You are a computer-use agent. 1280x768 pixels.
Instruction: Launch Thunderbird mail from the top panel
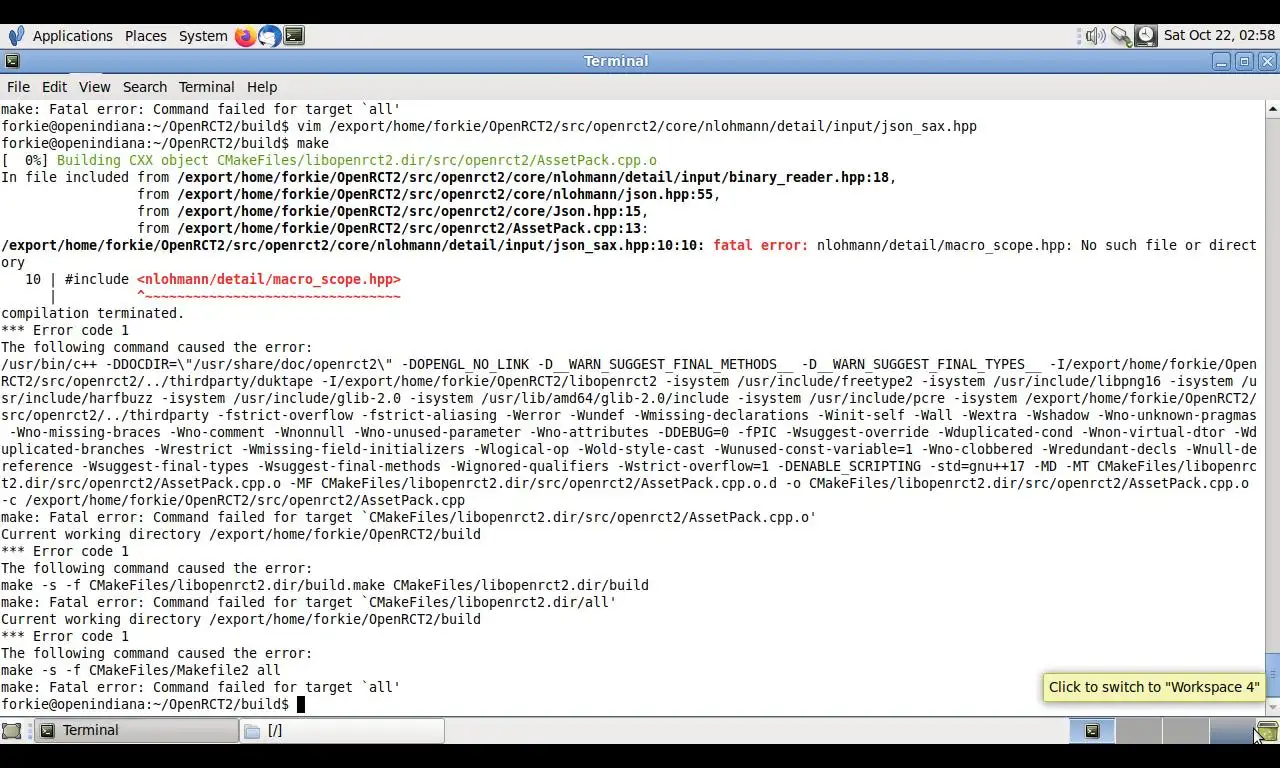269,36
